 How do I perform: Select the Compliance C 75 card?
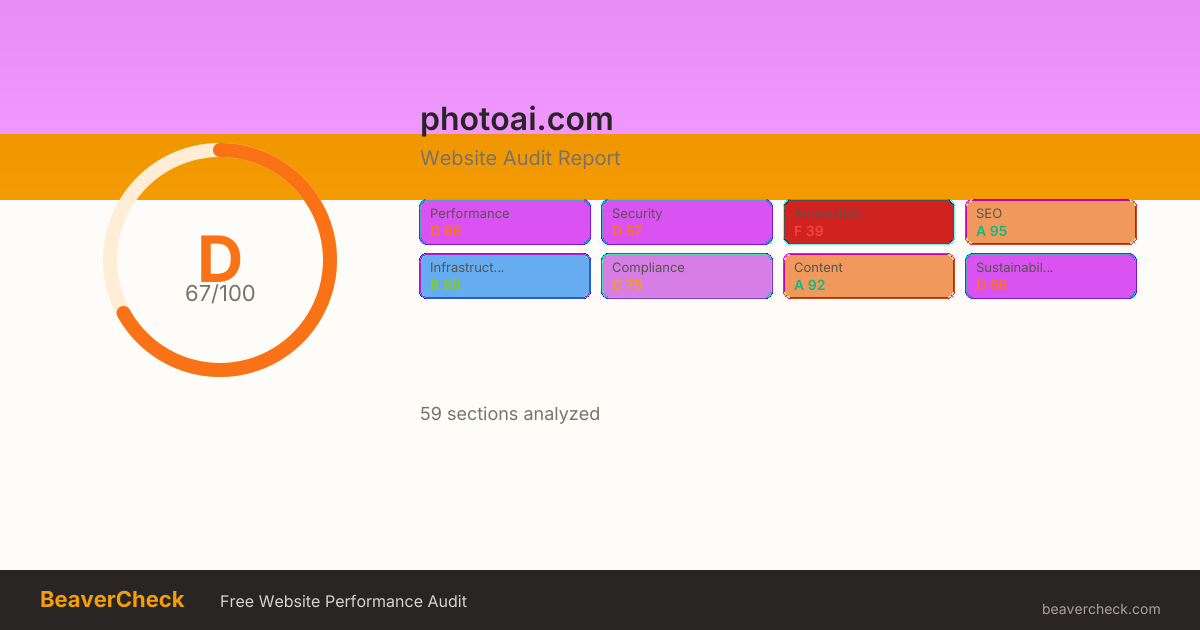pos(687,276)
